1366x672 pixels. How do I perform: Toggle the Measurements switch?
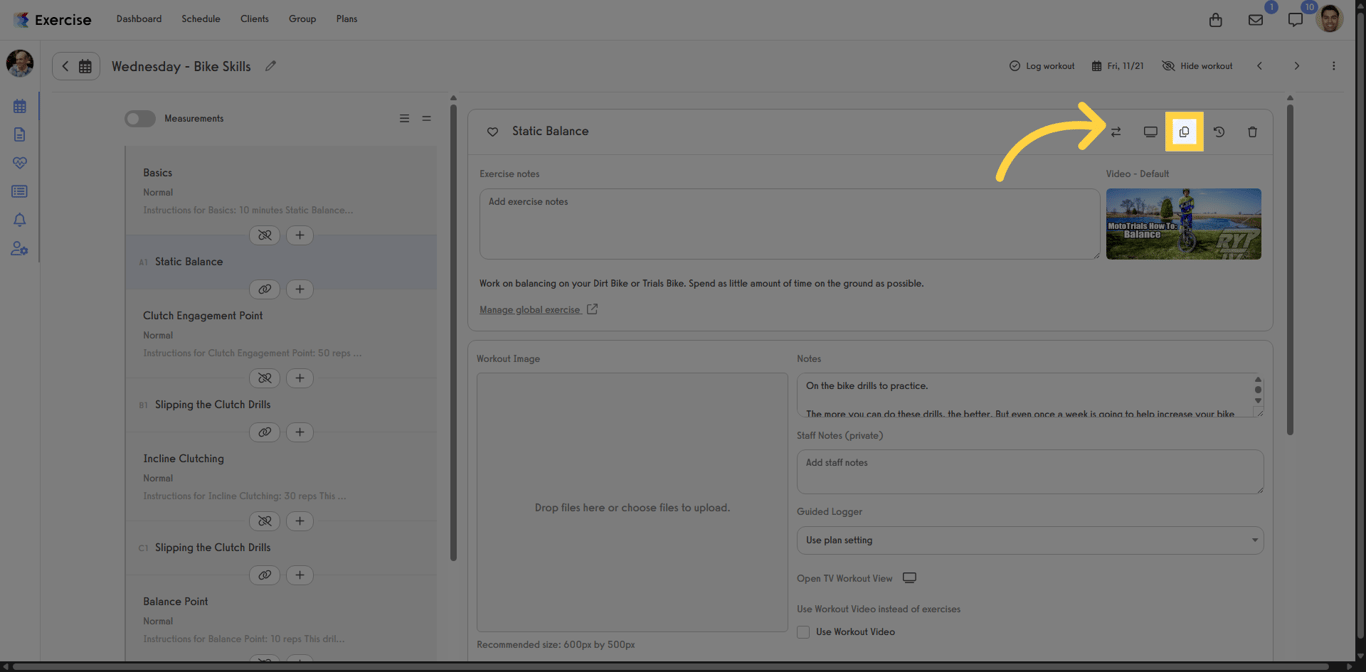coord(139,118)
